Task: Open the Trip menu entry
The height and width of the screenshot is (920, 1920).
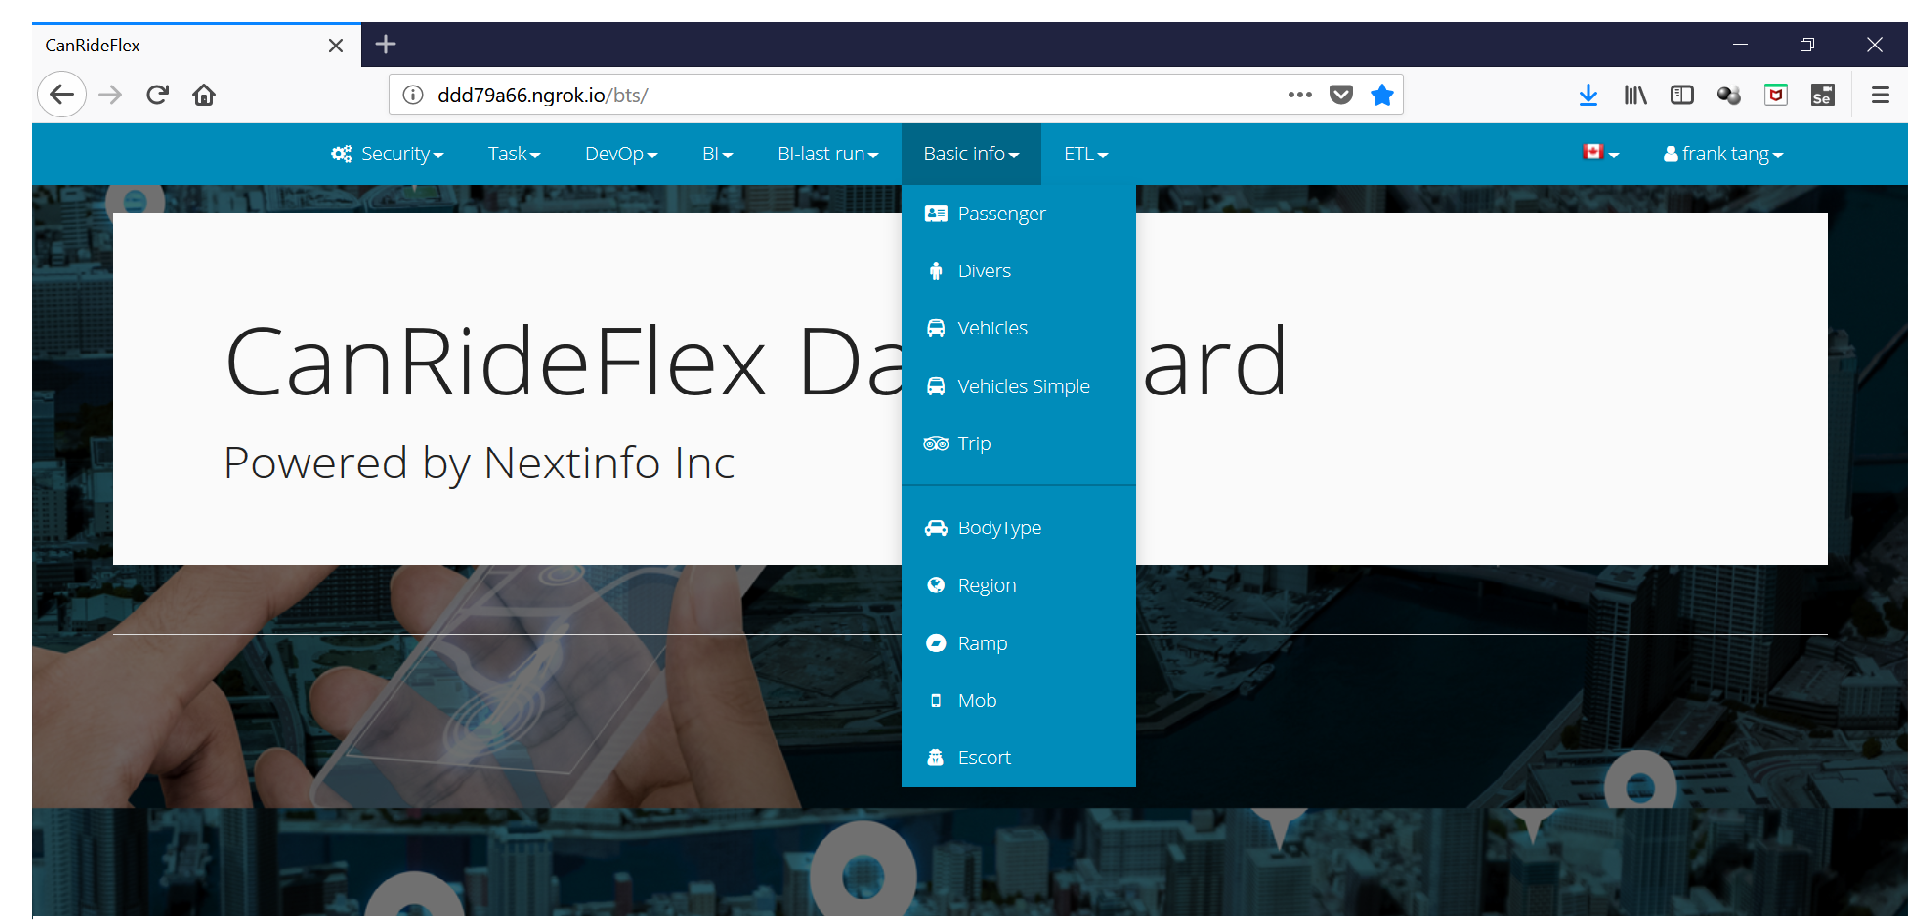Action: point(1019,443)
